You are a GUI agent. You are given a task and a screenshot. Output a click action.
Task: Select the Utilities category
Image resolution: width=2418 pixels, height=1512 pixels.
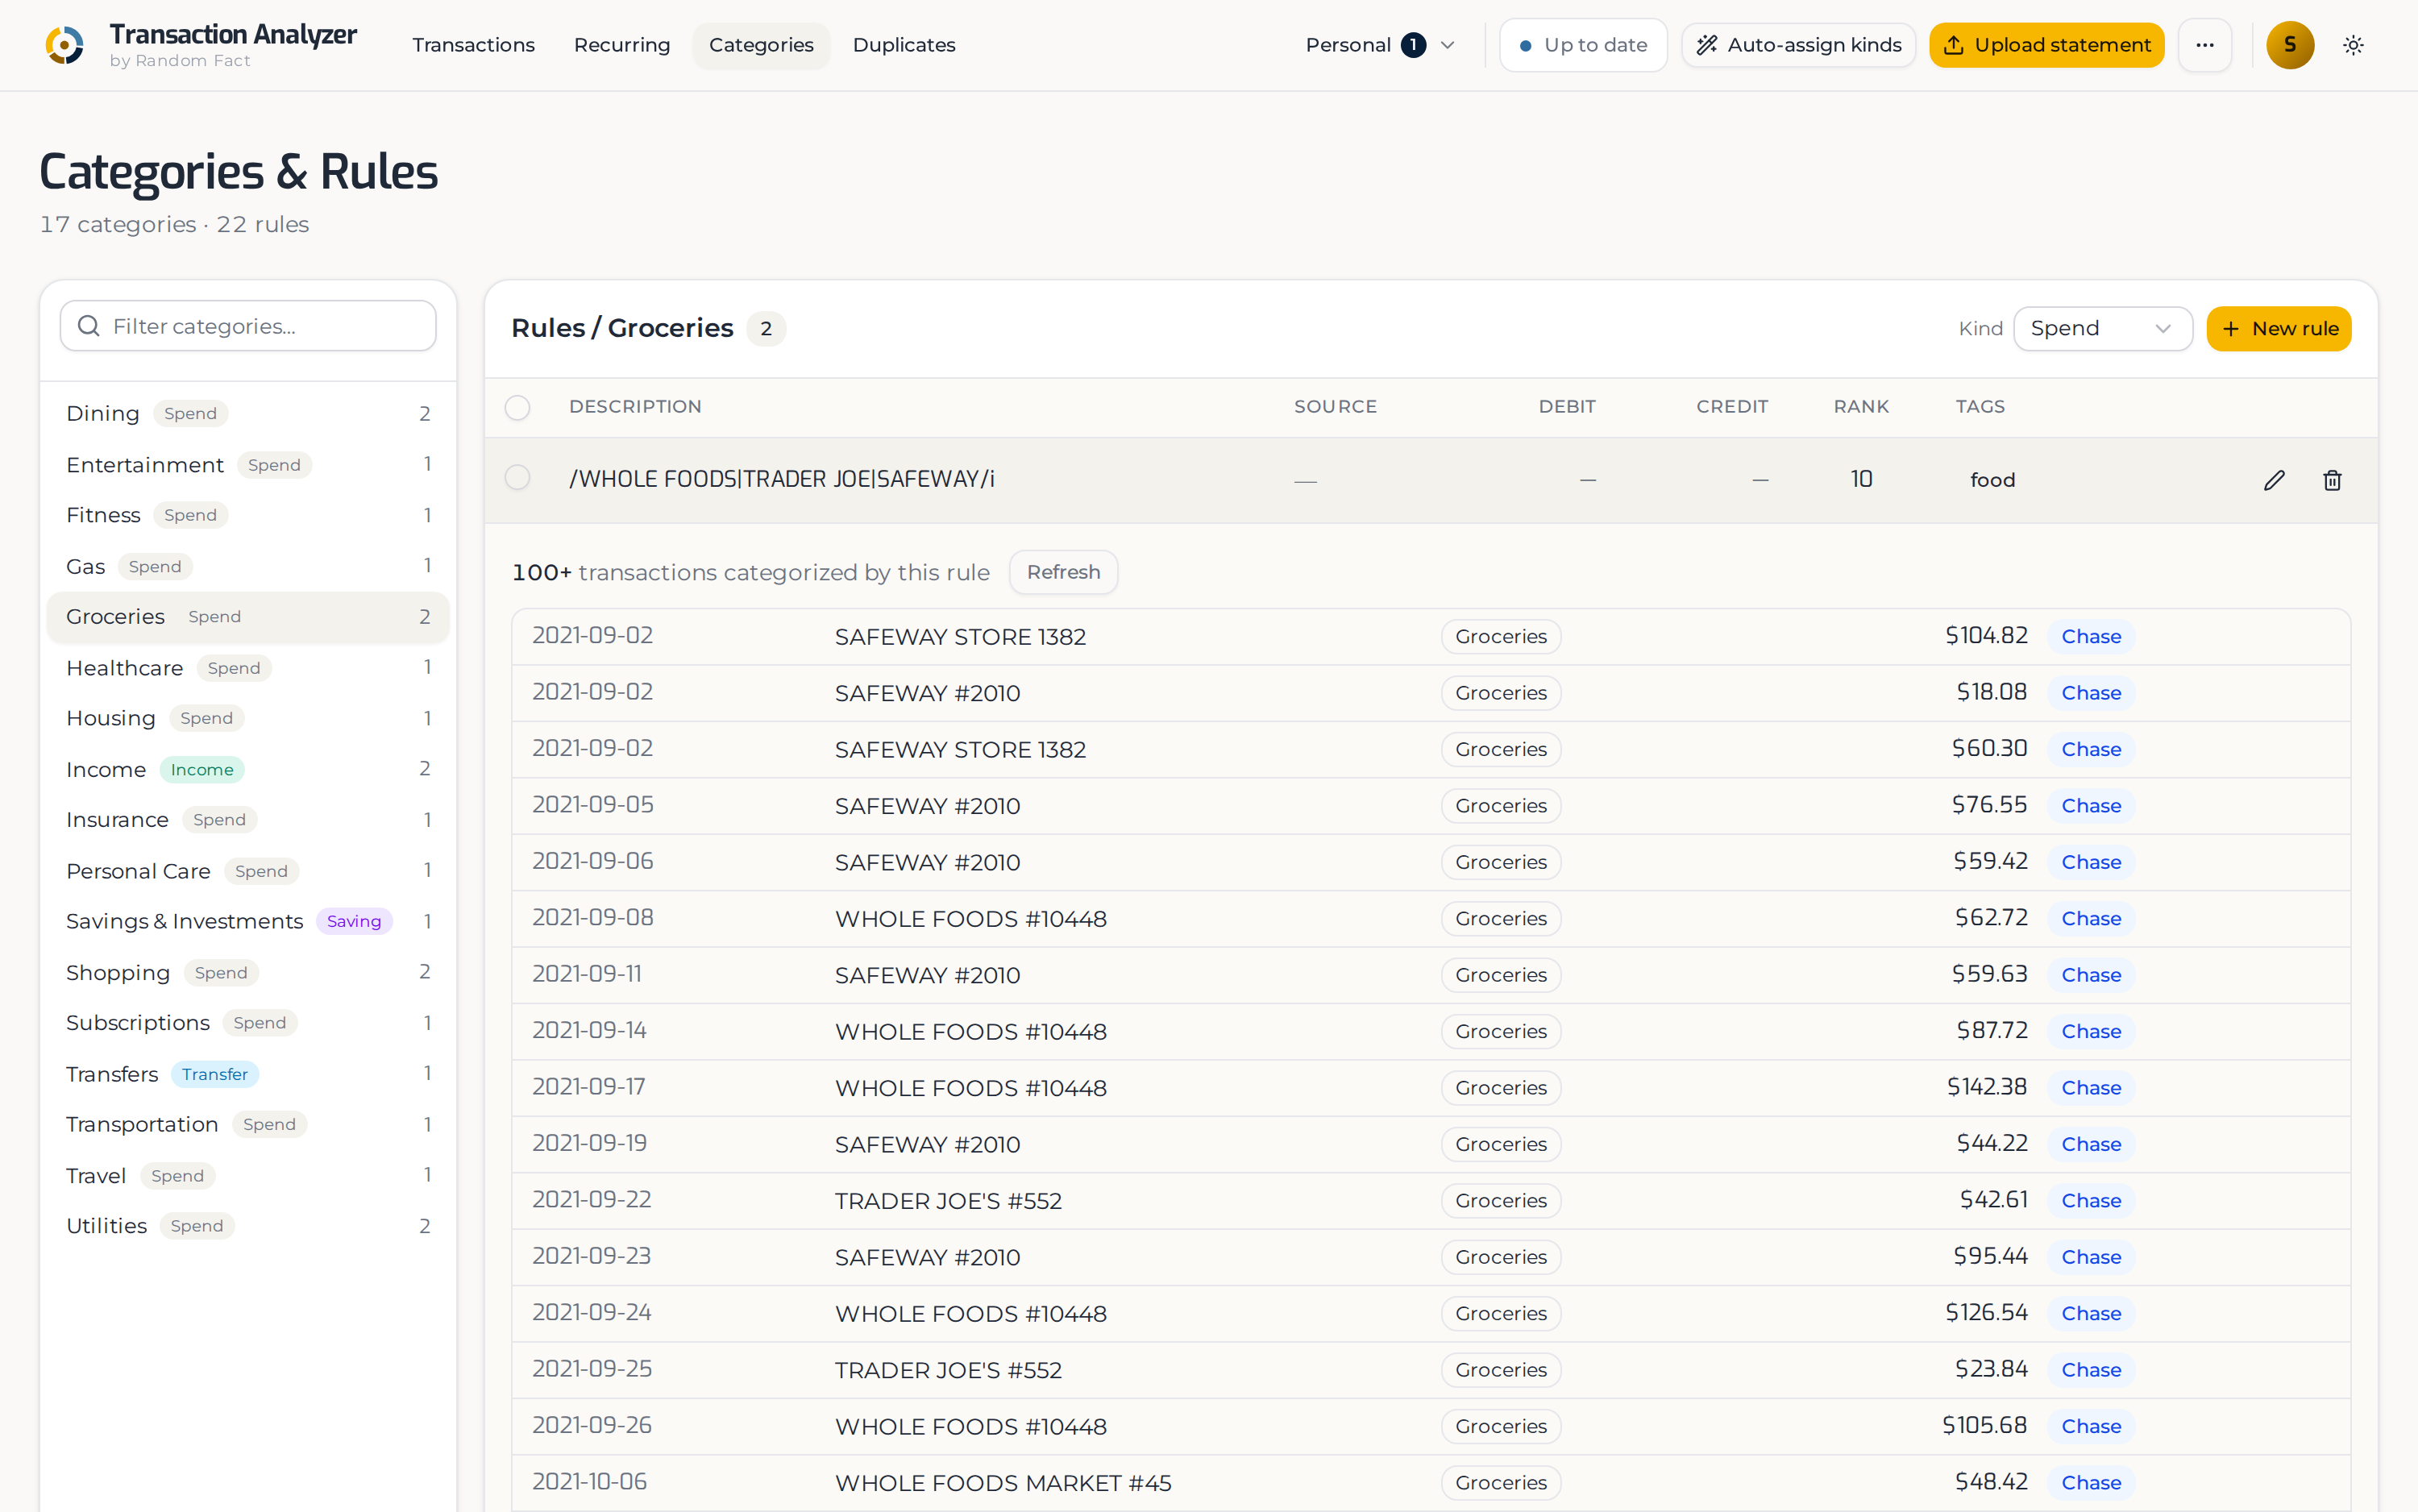[x=248, y=1226]
